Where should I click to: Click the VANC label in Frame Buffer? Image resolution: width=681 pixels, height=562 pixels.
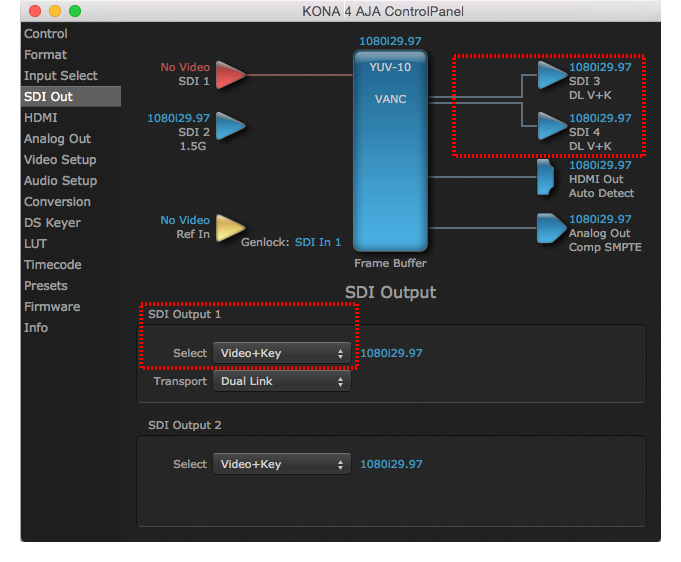[390, 99]
